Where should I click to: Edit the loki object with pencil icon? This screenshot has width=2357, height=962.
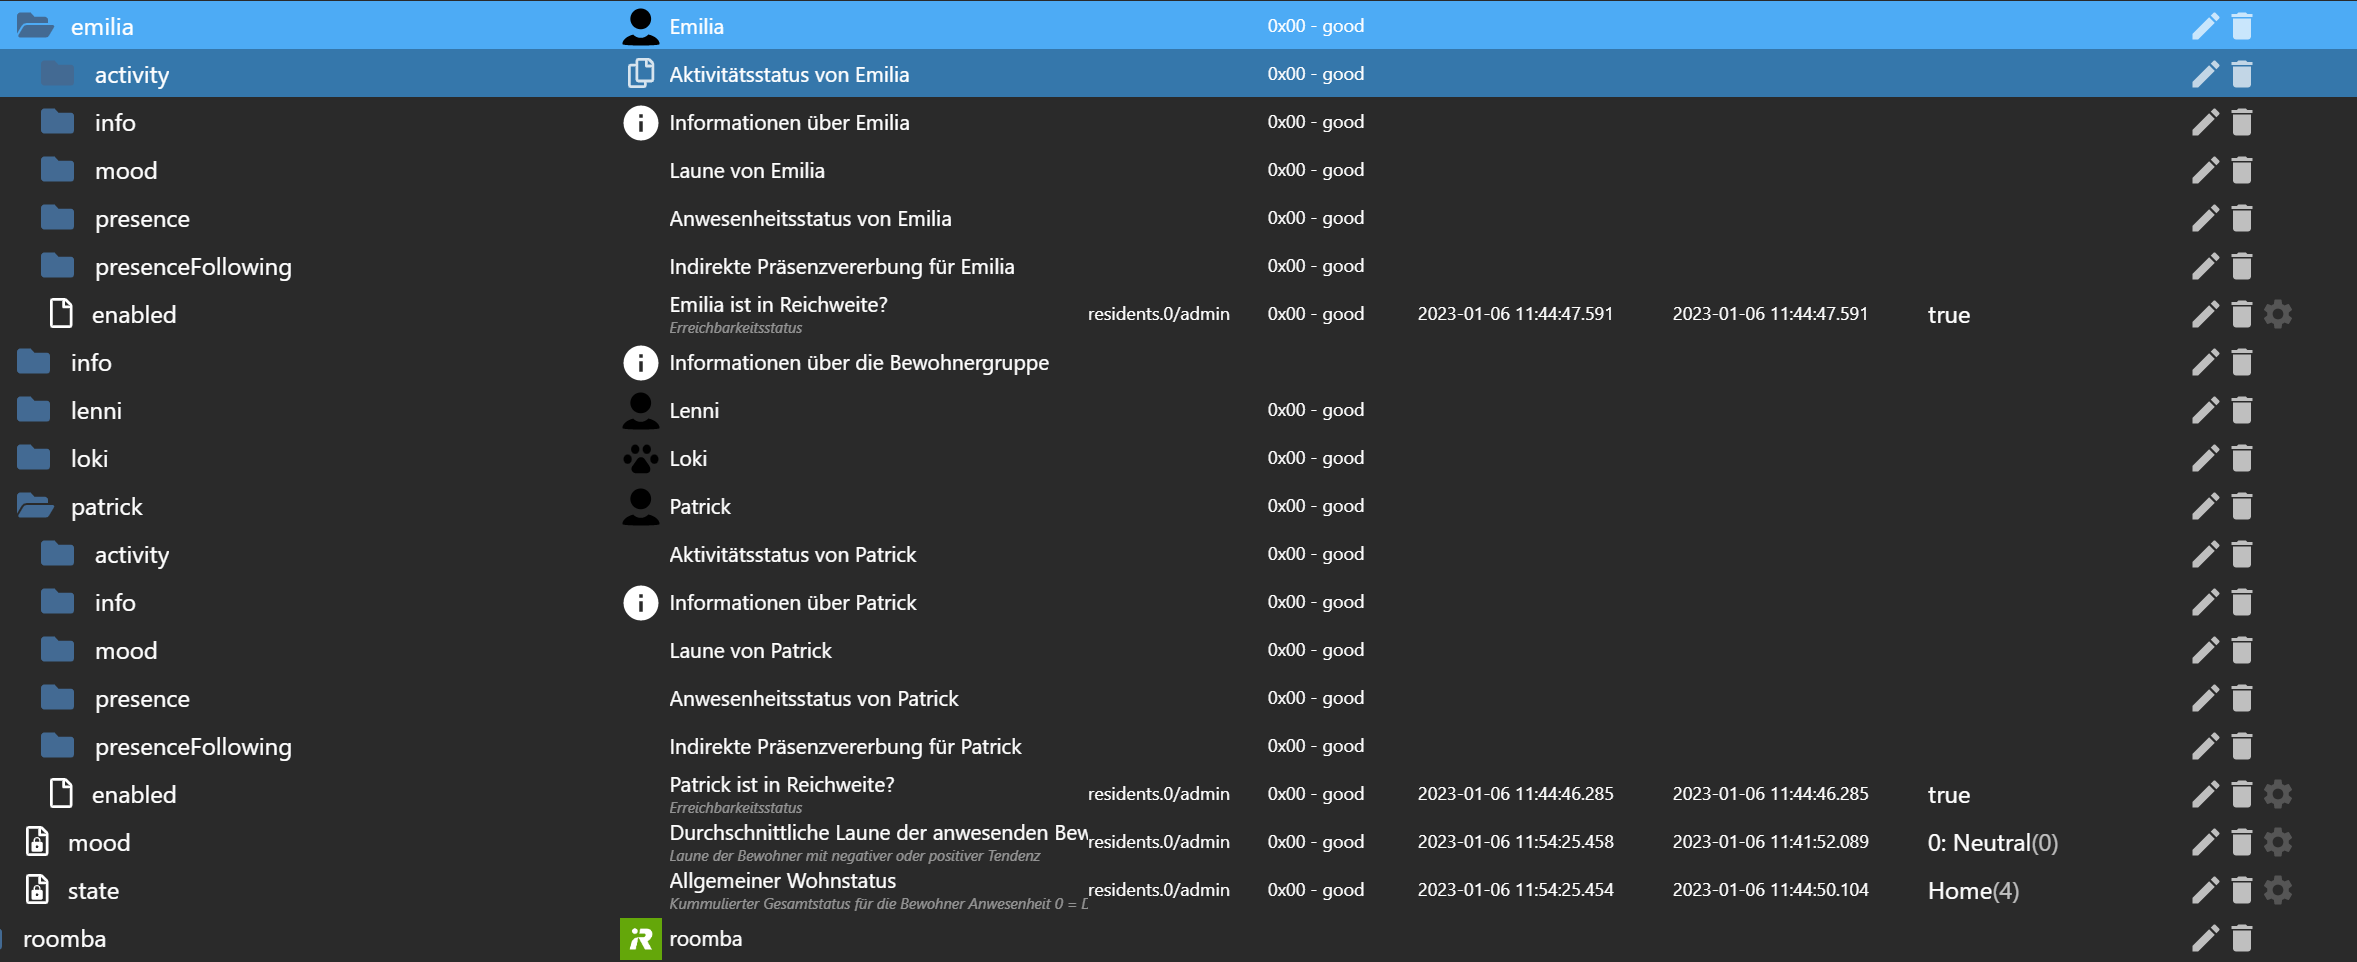coord(2205,458)
